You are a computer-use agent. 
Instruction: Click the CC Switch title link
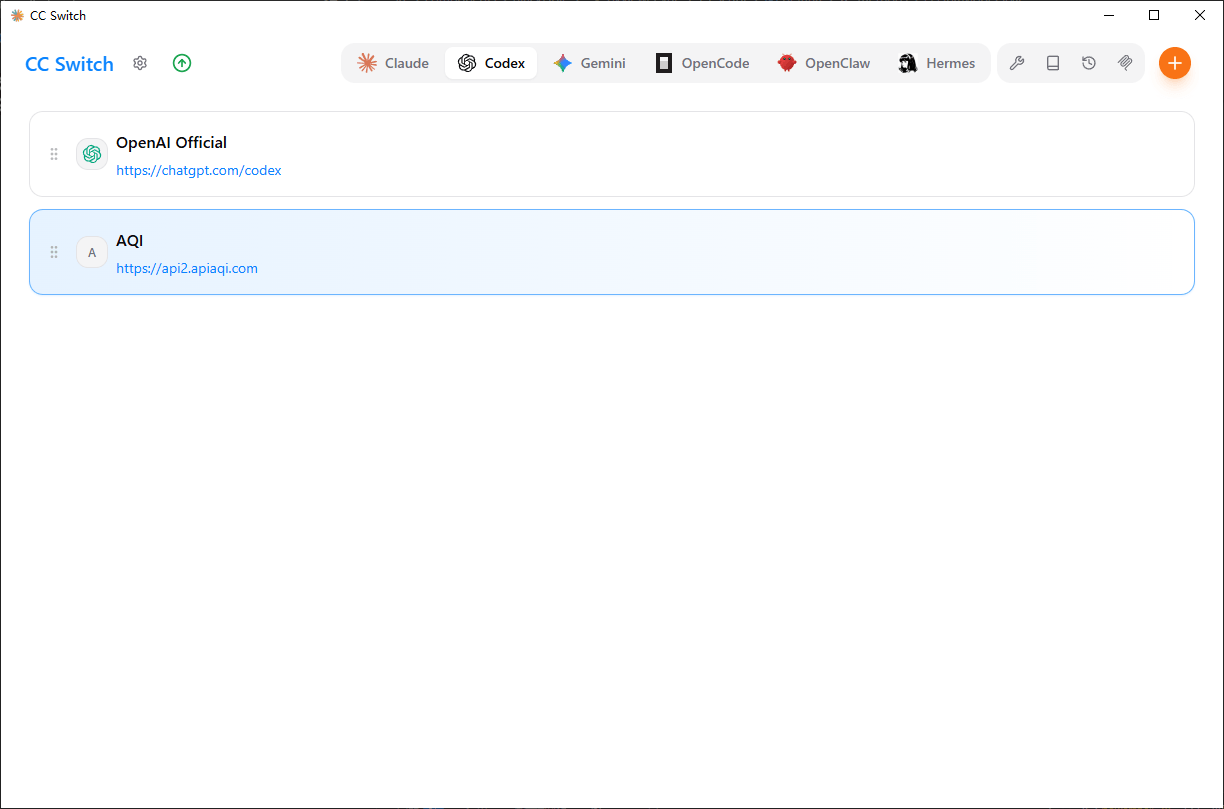(x=69, y=64)
